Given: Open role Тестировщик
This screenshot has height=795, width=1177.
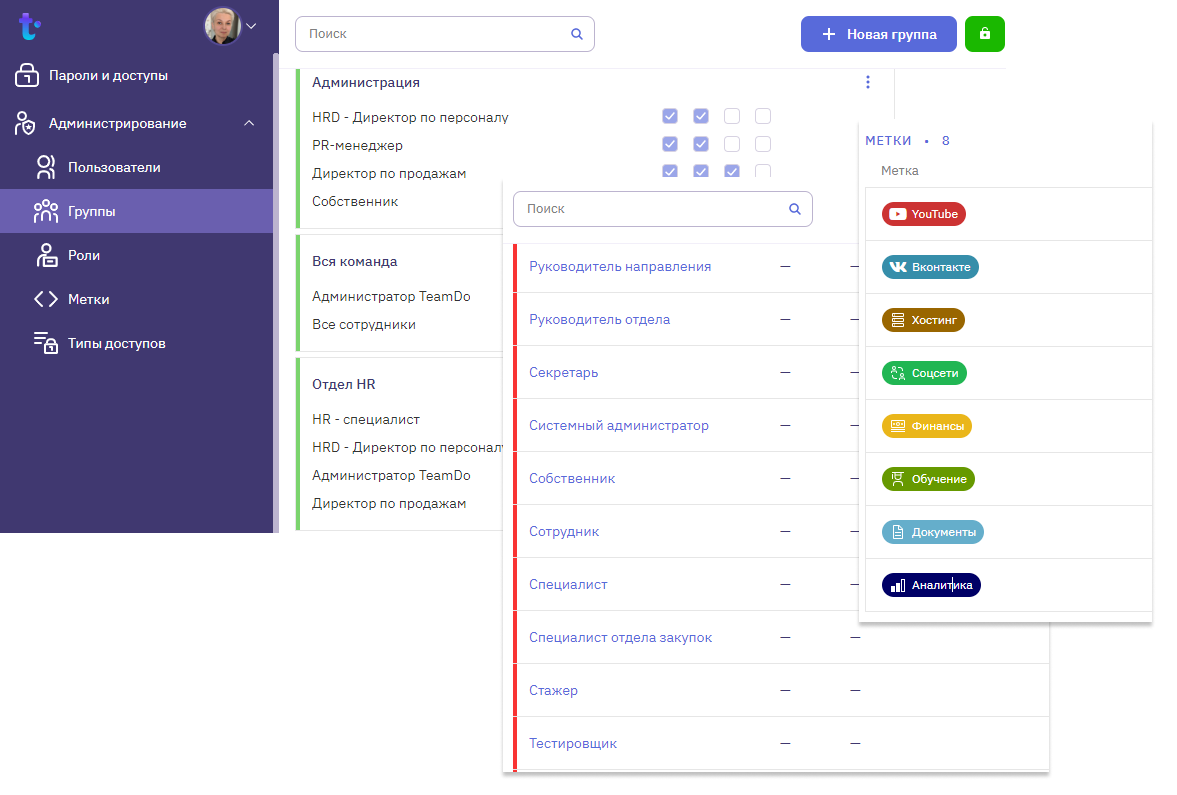Looking at the screenshot, I should pos(573,743).
